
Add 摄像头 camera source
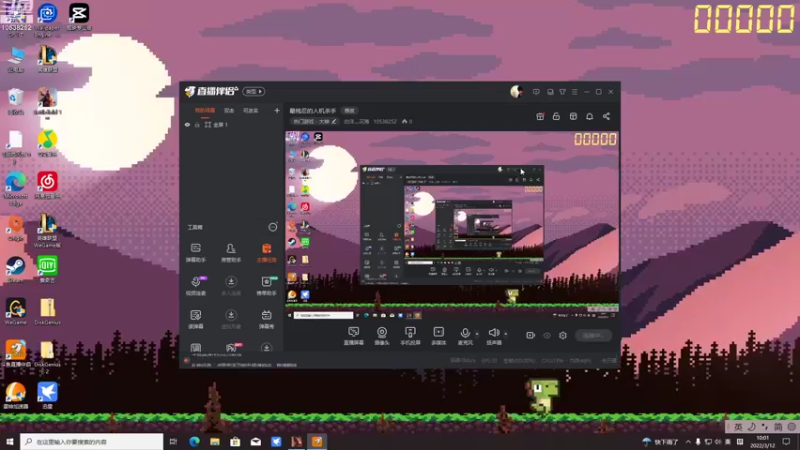pyautogui.click(x=382, y=336)
